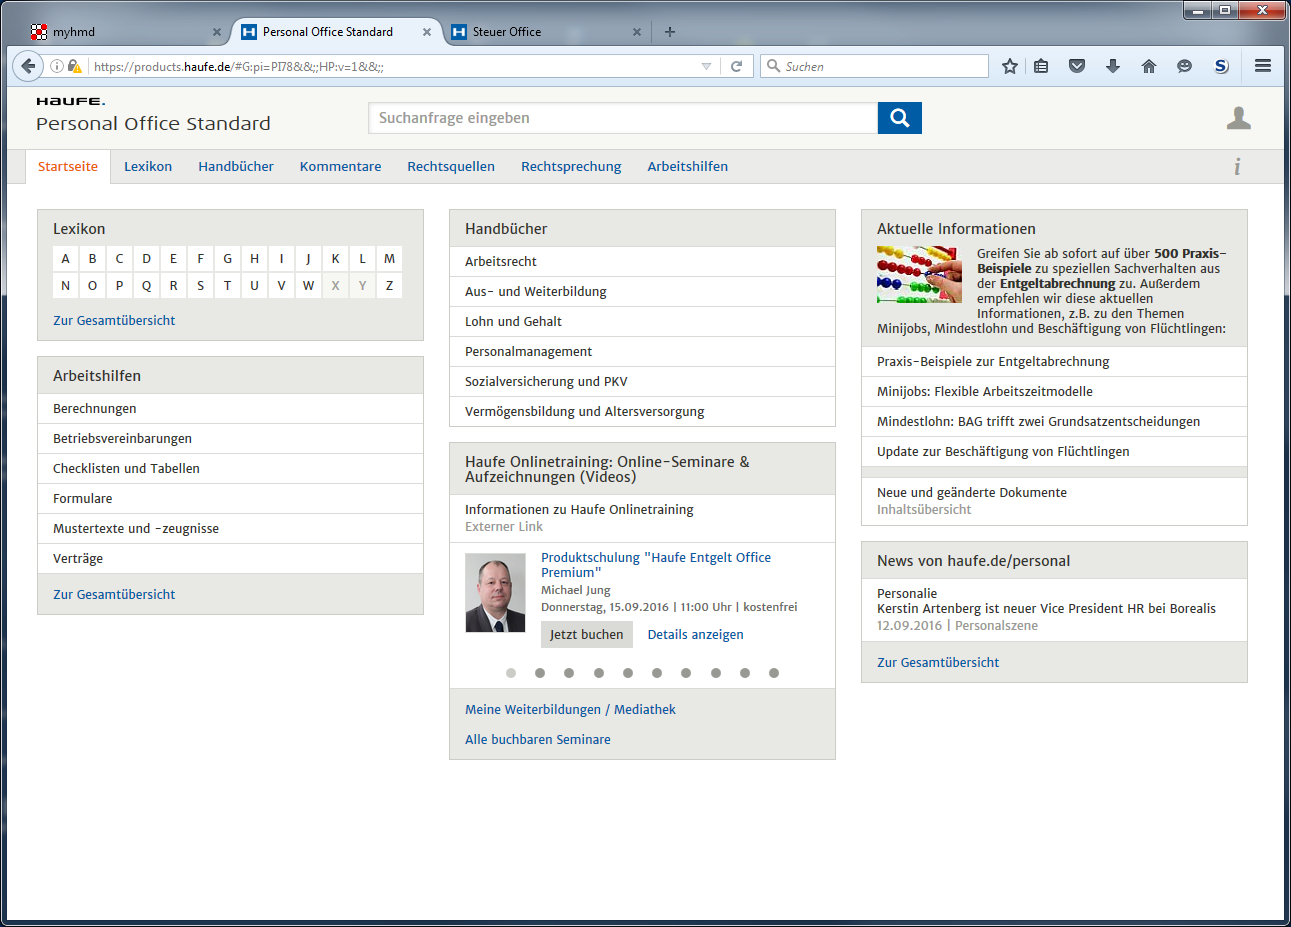
Task: Open the Firefox hamburger menu
Action: click(x=1263, y=66)
